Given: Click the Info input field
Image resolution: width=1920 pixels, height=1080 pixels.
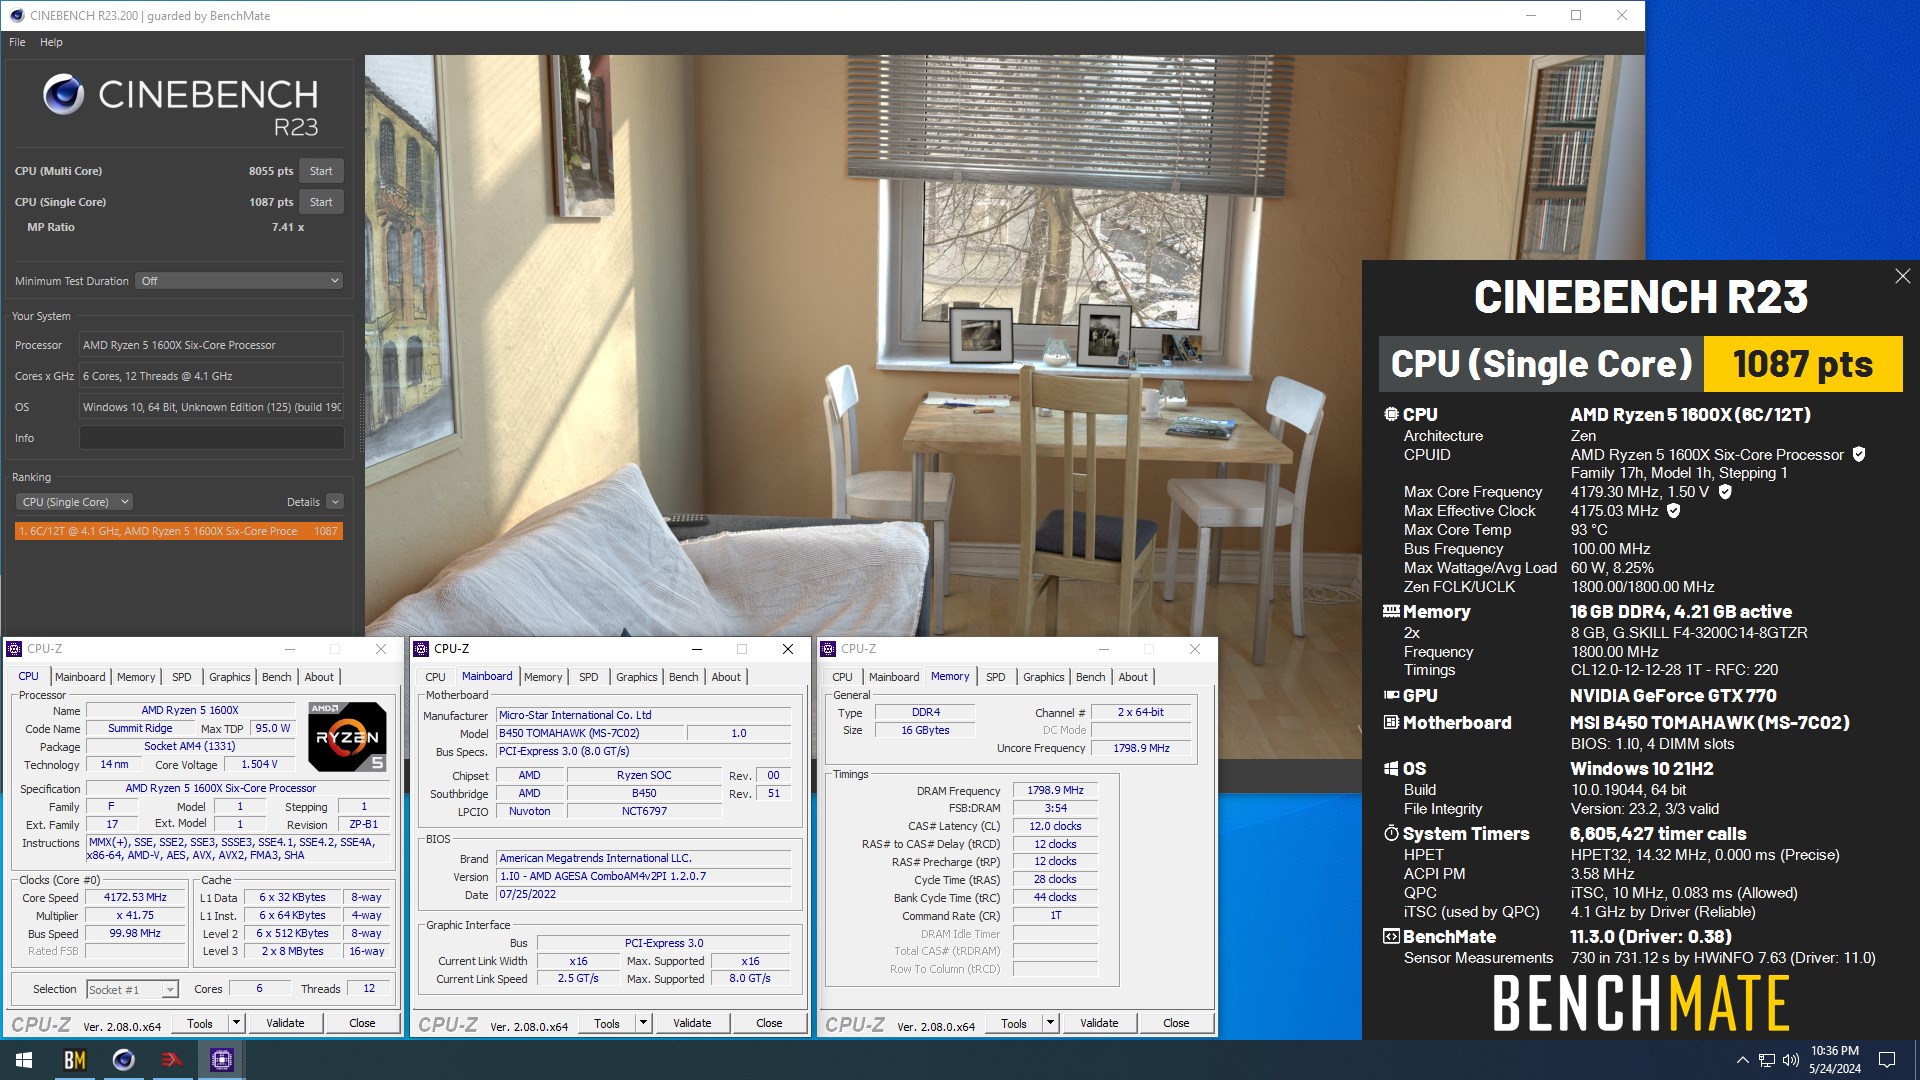Looking at the screenshot, I should (211, 438).
